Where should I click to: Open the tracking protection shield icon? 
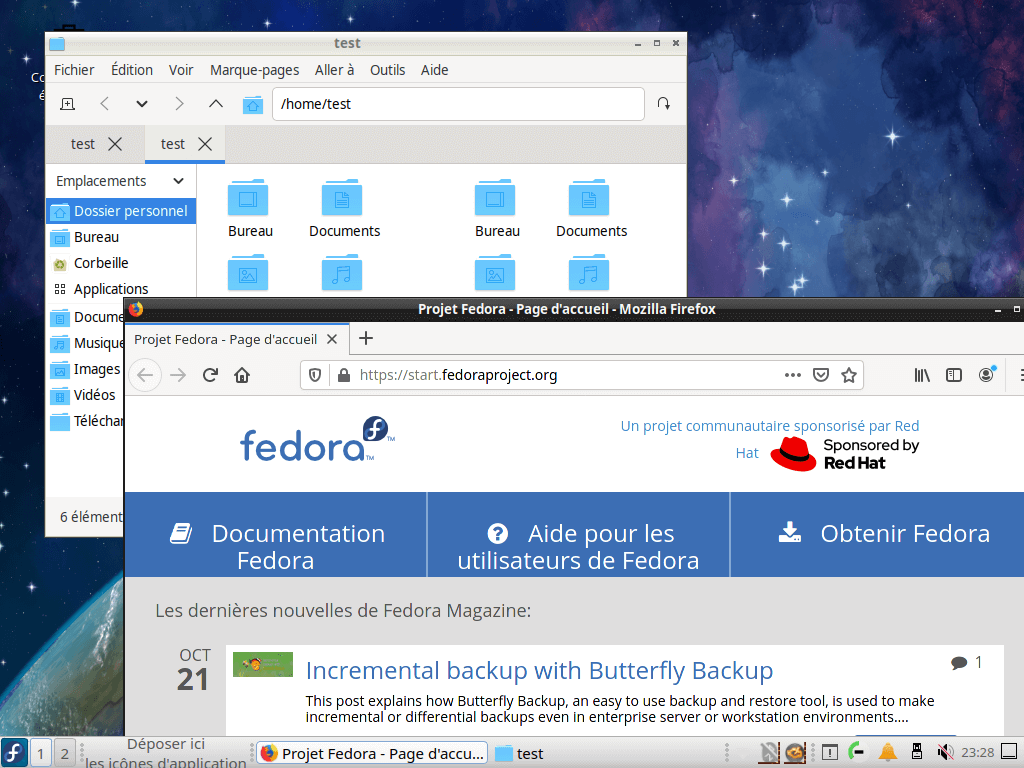point(315,375)
